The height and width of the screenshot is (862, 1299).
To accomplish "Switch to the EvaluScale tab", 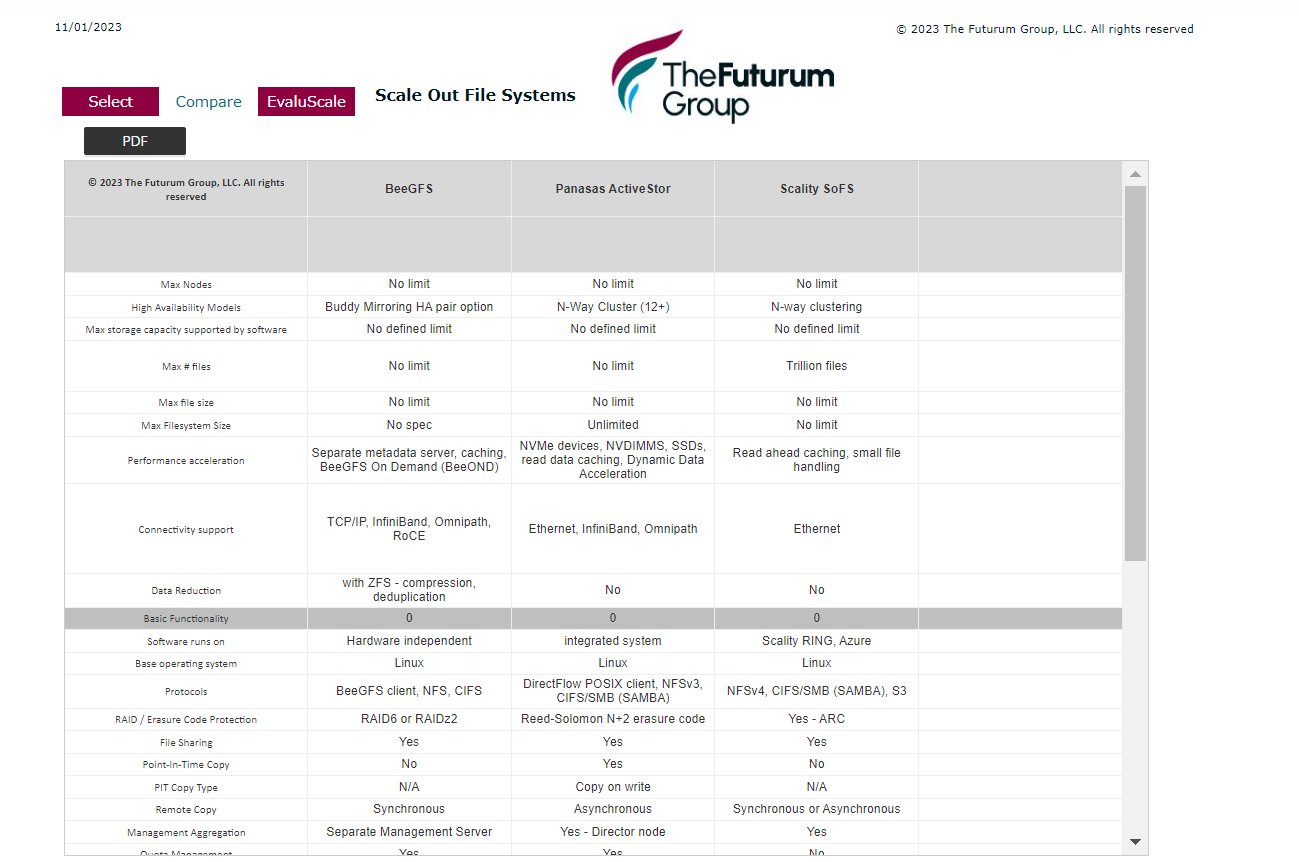I will pos(306,101).
